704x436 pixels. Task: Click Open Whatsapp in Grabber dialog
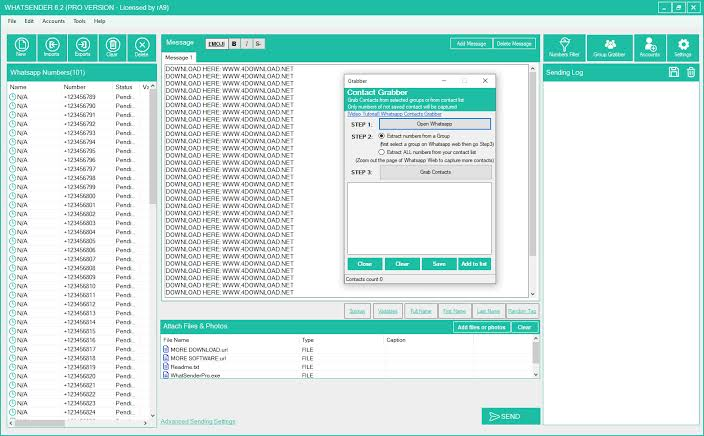coord(435,124)
